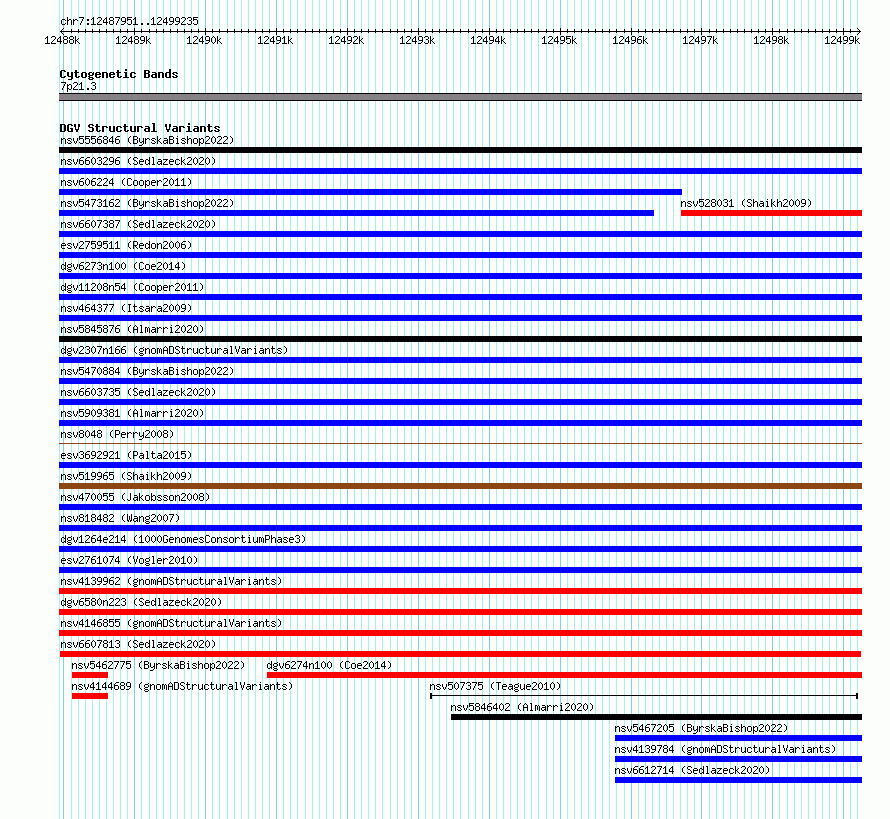This screenshot has width=890, height=819.
Task: Select the nsv470055 (Jakobsson2008) label
Action: point(135,497)
